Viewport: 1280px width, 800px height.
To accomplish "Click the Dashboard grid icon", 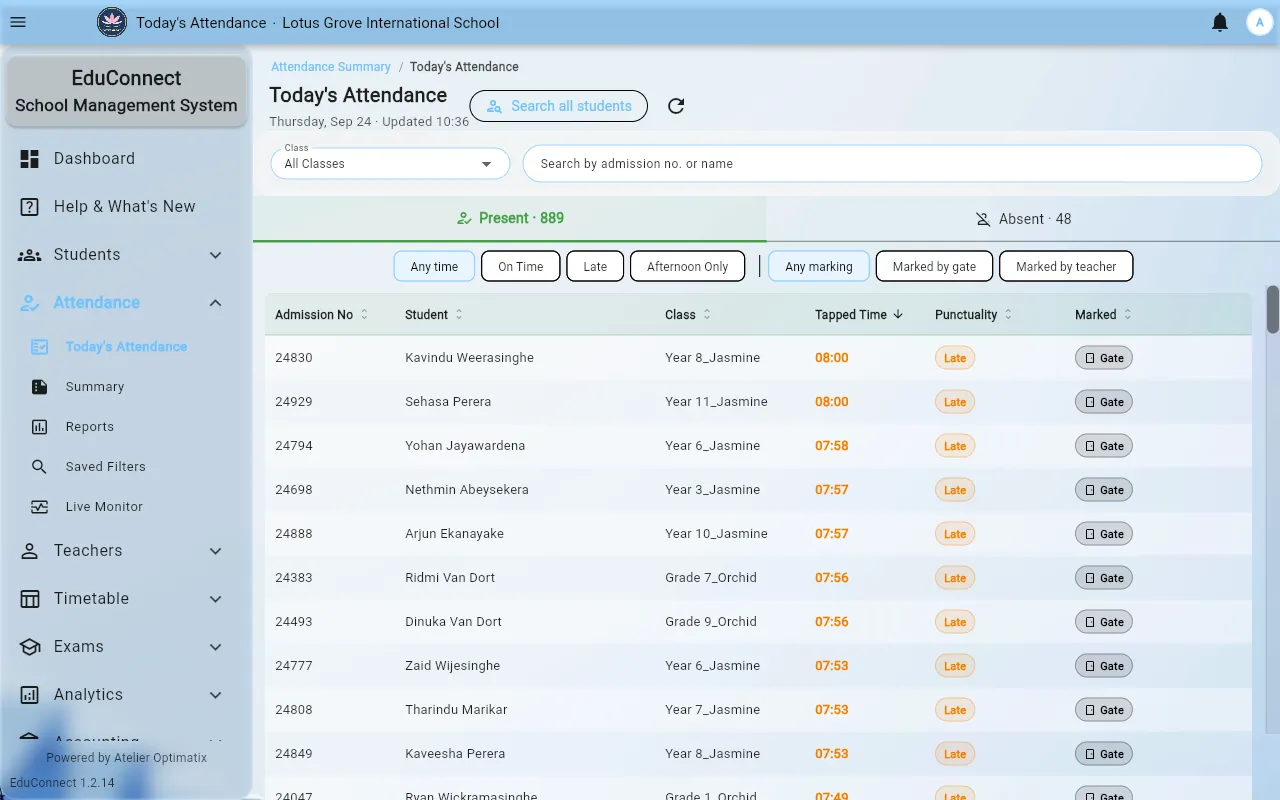I will tap(30, 158).
